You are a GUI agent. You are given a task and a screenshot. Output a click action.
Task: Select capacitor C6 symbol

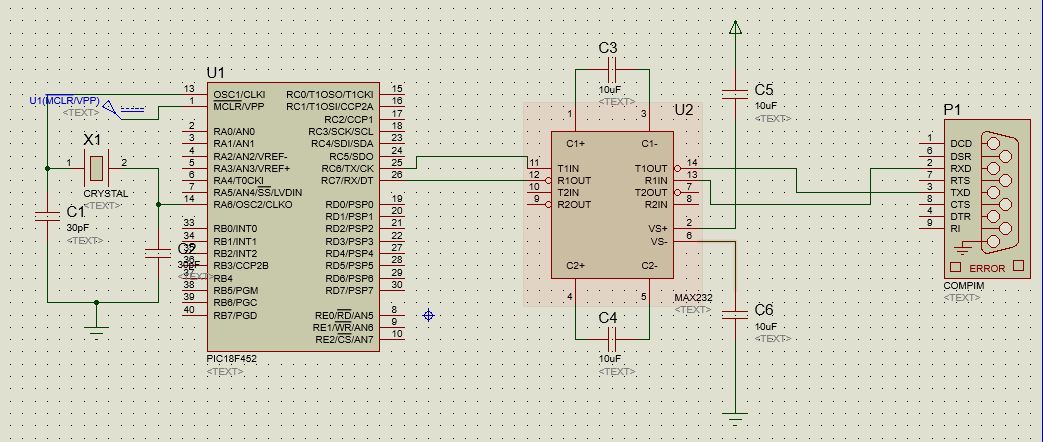[735, 314]
